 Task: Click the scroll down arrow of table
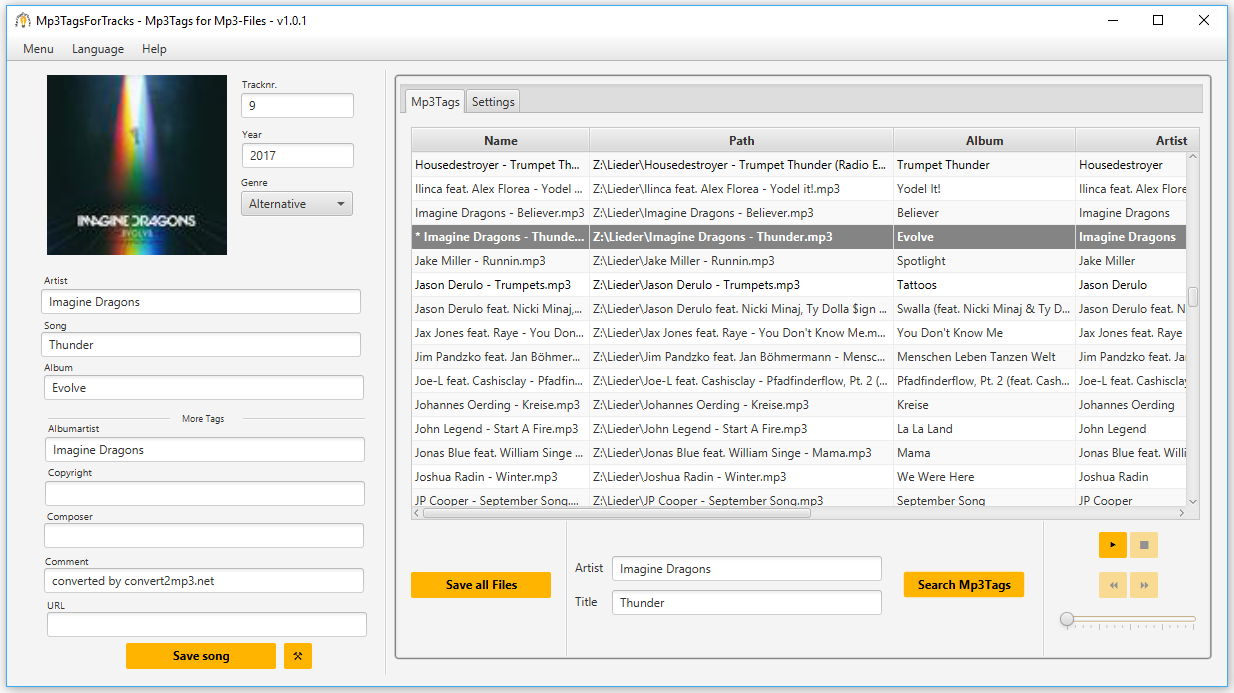click(x=1193, y=501)
